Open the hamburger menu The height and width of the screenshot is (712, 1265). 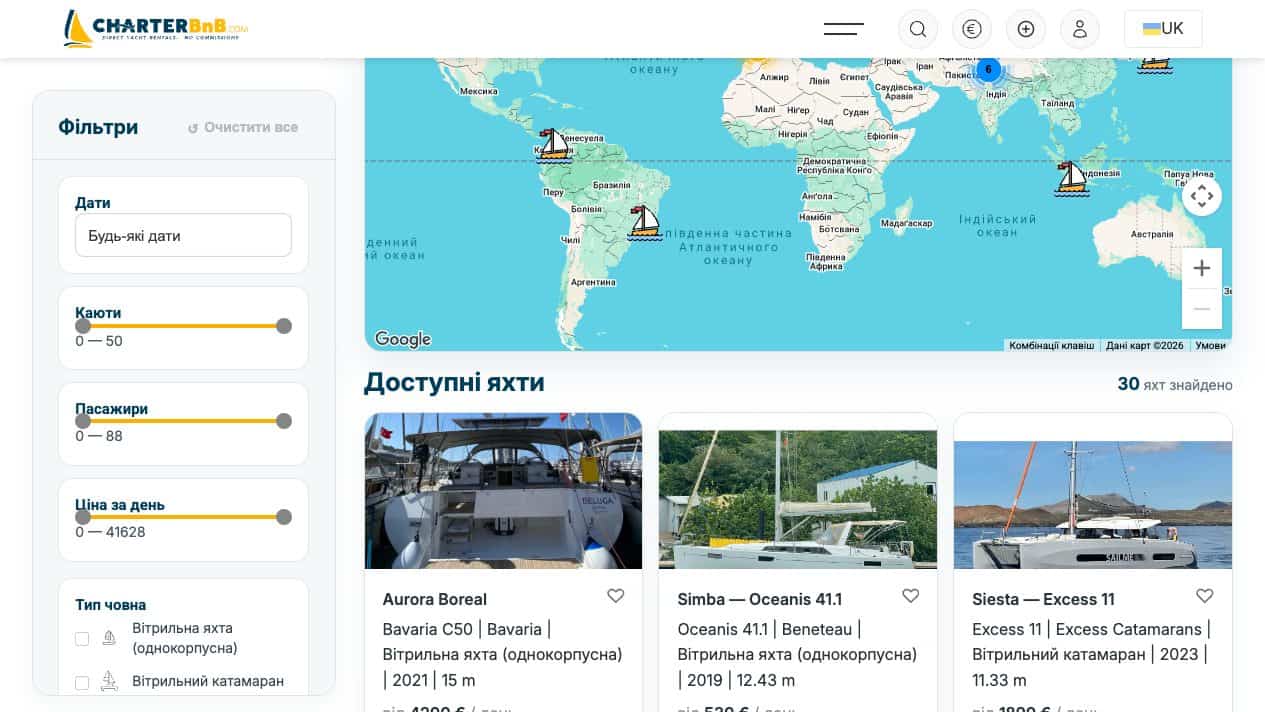844,29
